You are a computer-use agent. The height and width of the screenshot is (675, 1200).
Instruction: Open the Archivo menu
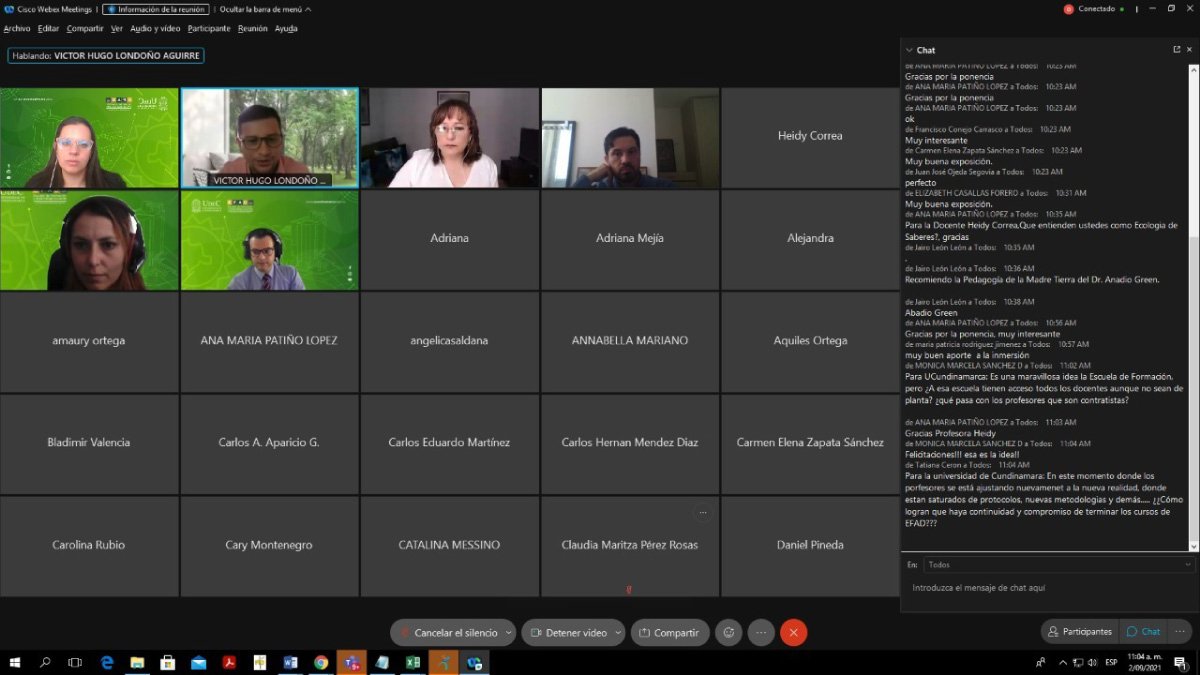pyautogui.click(x=17, y=28)
